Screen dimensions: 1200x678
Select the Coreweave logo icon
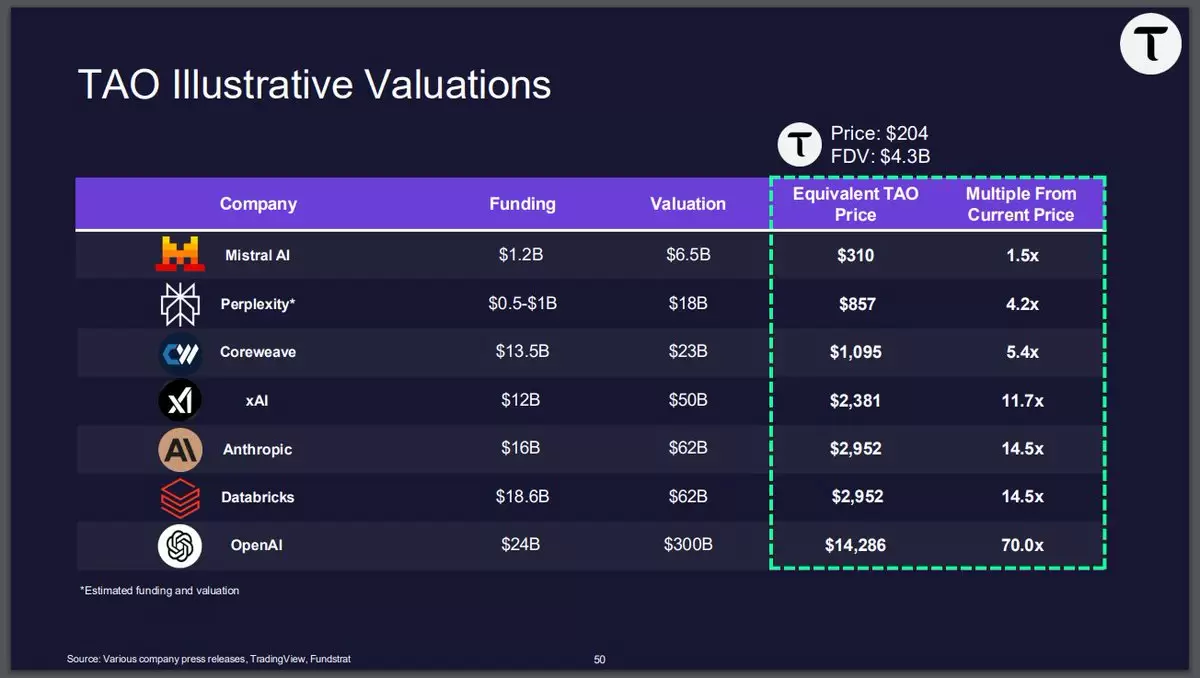(x=180, y=353)
